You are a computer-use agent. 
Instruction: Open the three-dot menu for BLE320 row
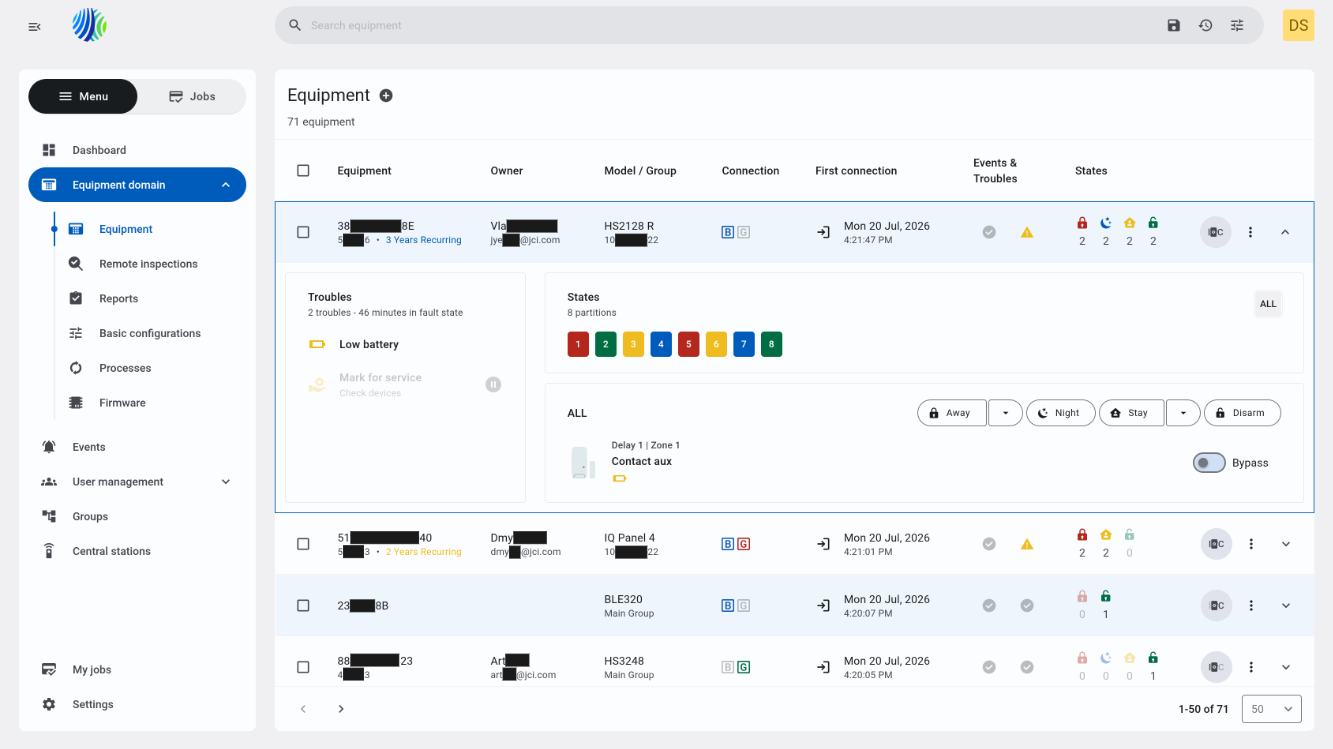click(1250, 606)
